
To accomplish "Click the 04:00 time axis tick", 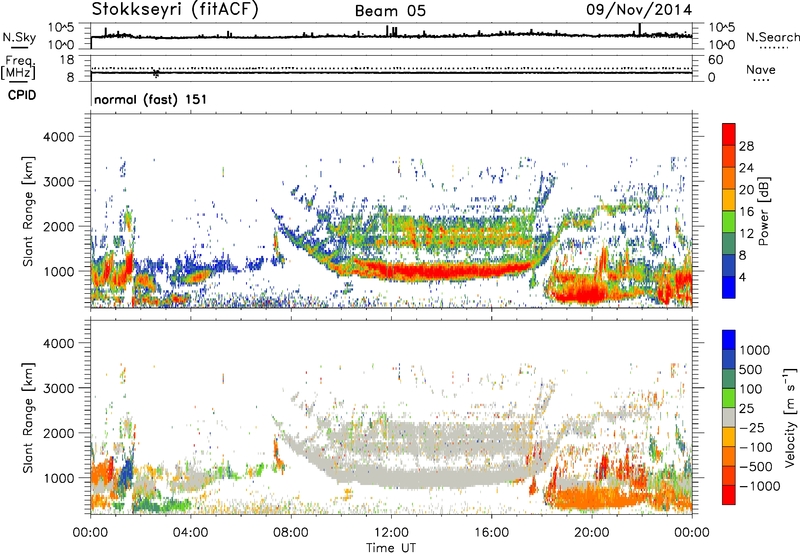I will pos(191,533).
